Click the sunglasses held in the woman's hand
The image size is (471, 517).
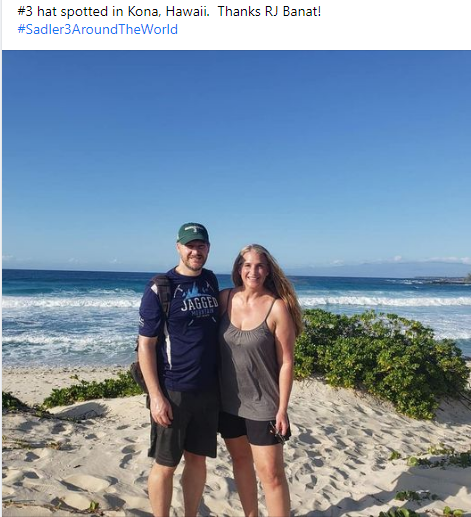click(x=277, y=432)
